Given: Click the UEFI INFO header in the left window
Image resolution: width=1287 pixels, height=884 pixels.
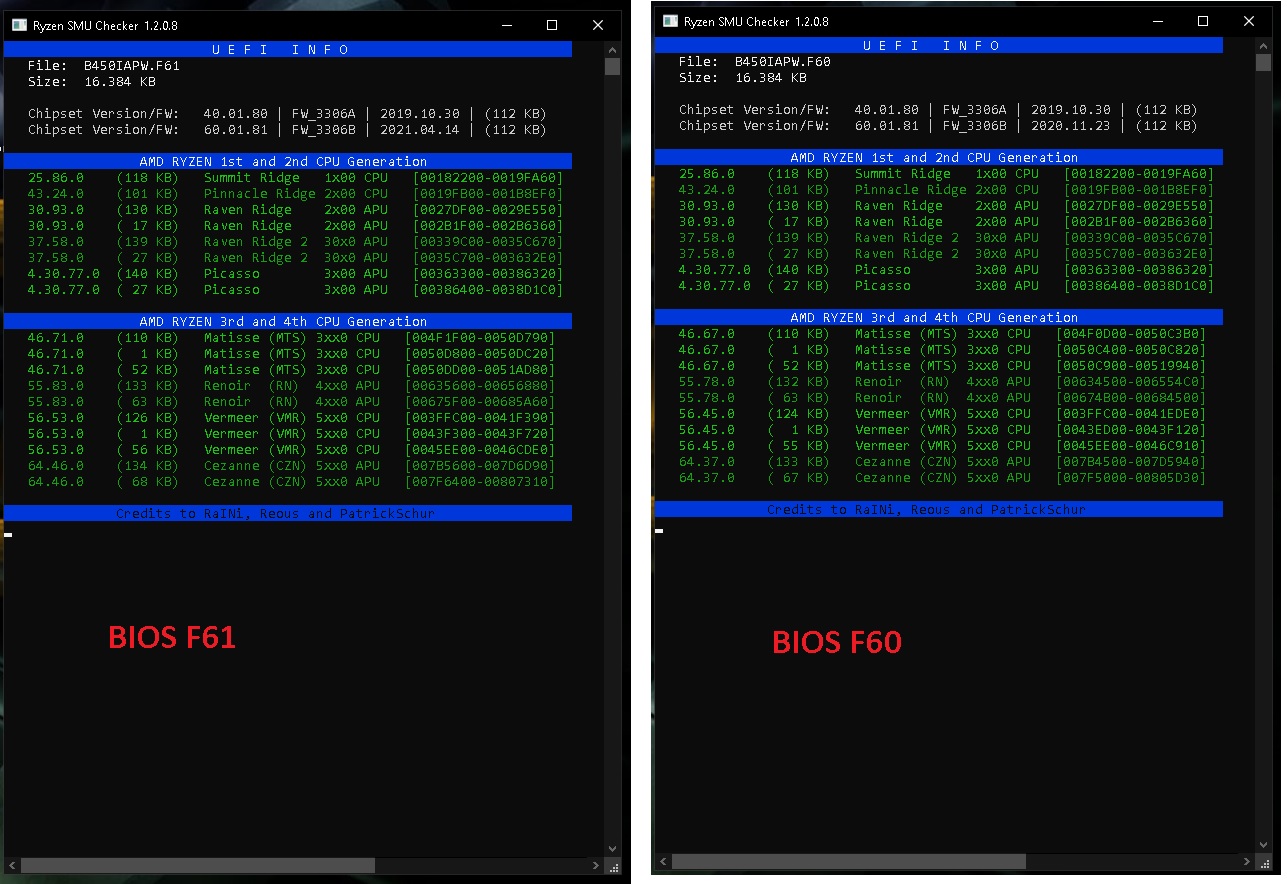Looking at the screenshot, I should tap(287, 49).
